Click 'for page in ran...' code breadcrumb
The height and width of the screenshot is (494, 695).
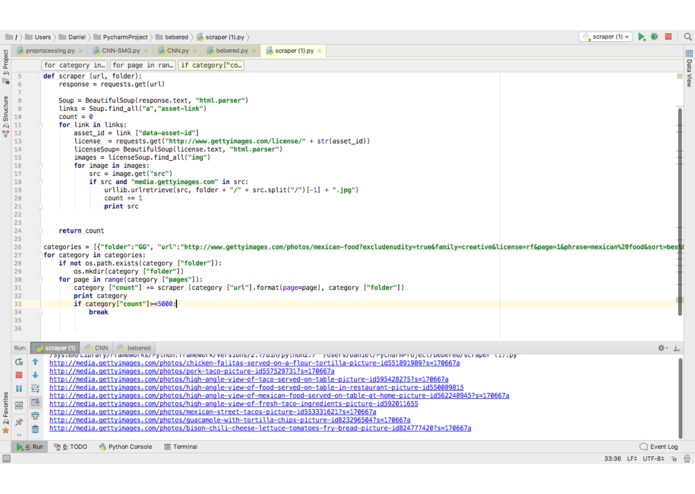pos(143,65)
